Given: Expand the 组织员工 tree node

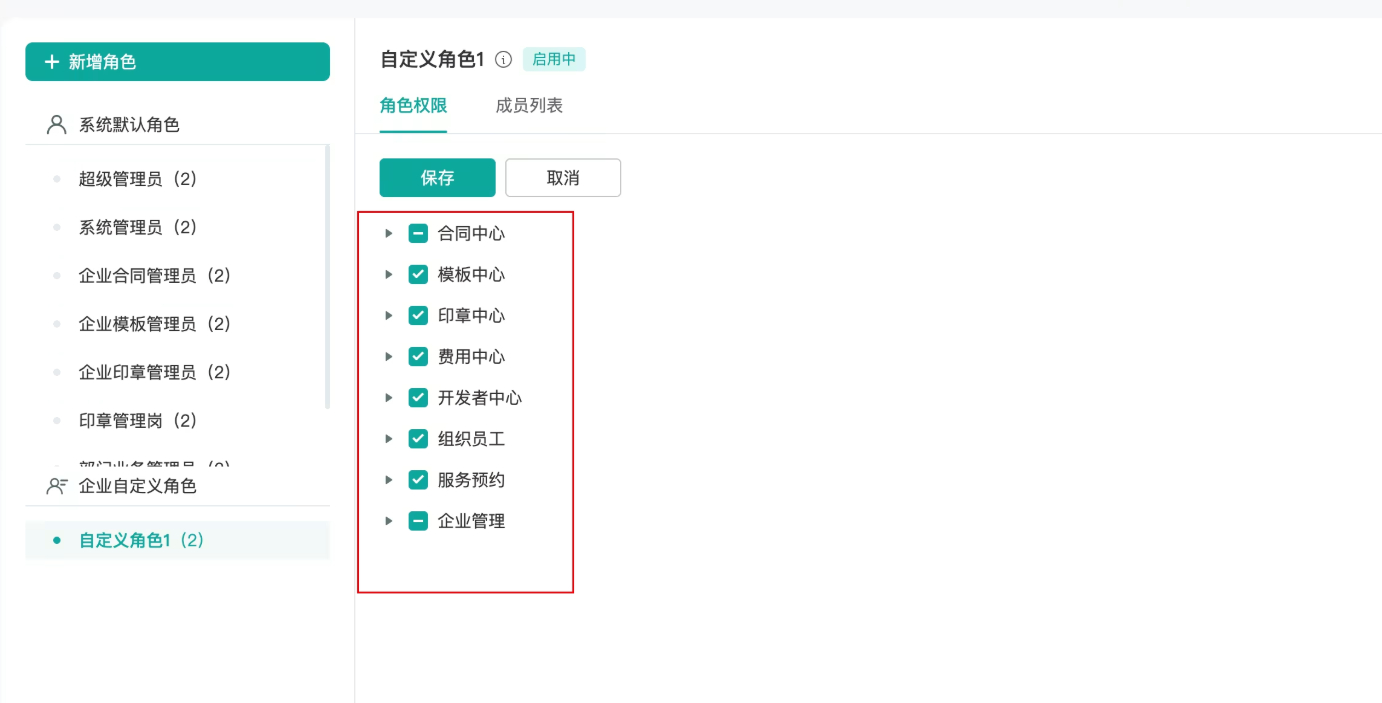Looking at the screenshot, I should 389,439.
